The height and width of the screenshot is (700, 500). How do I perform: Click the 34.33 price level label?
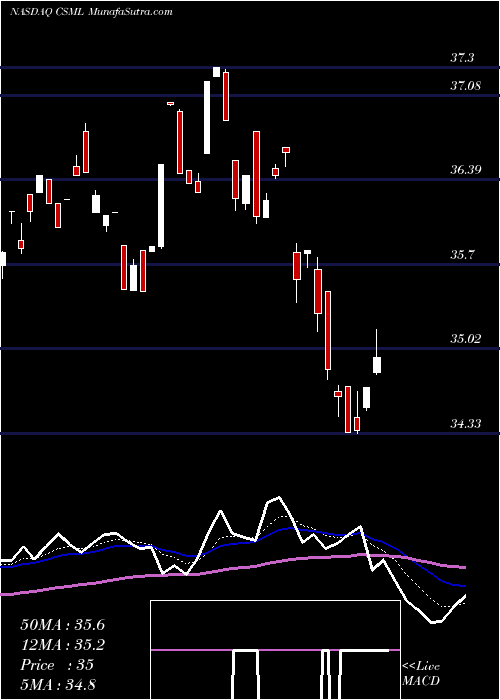(x=465, y=423)
